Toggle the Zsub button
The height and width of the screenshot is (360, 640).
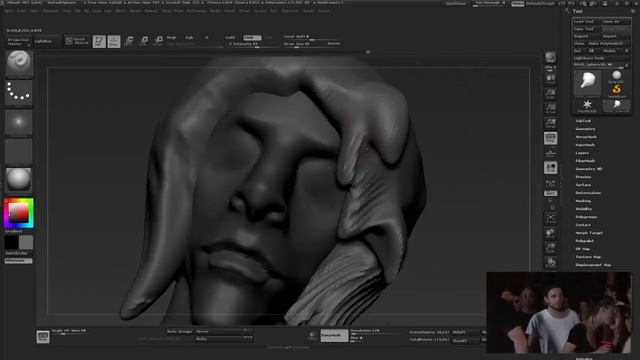(252, 38)
